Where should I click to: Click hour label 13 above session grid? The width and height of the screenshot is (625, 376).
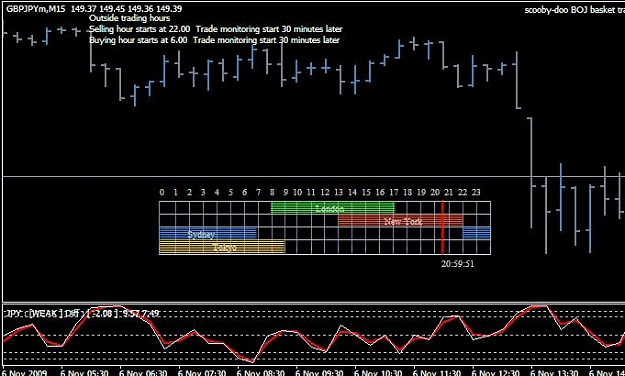[338, 192]
